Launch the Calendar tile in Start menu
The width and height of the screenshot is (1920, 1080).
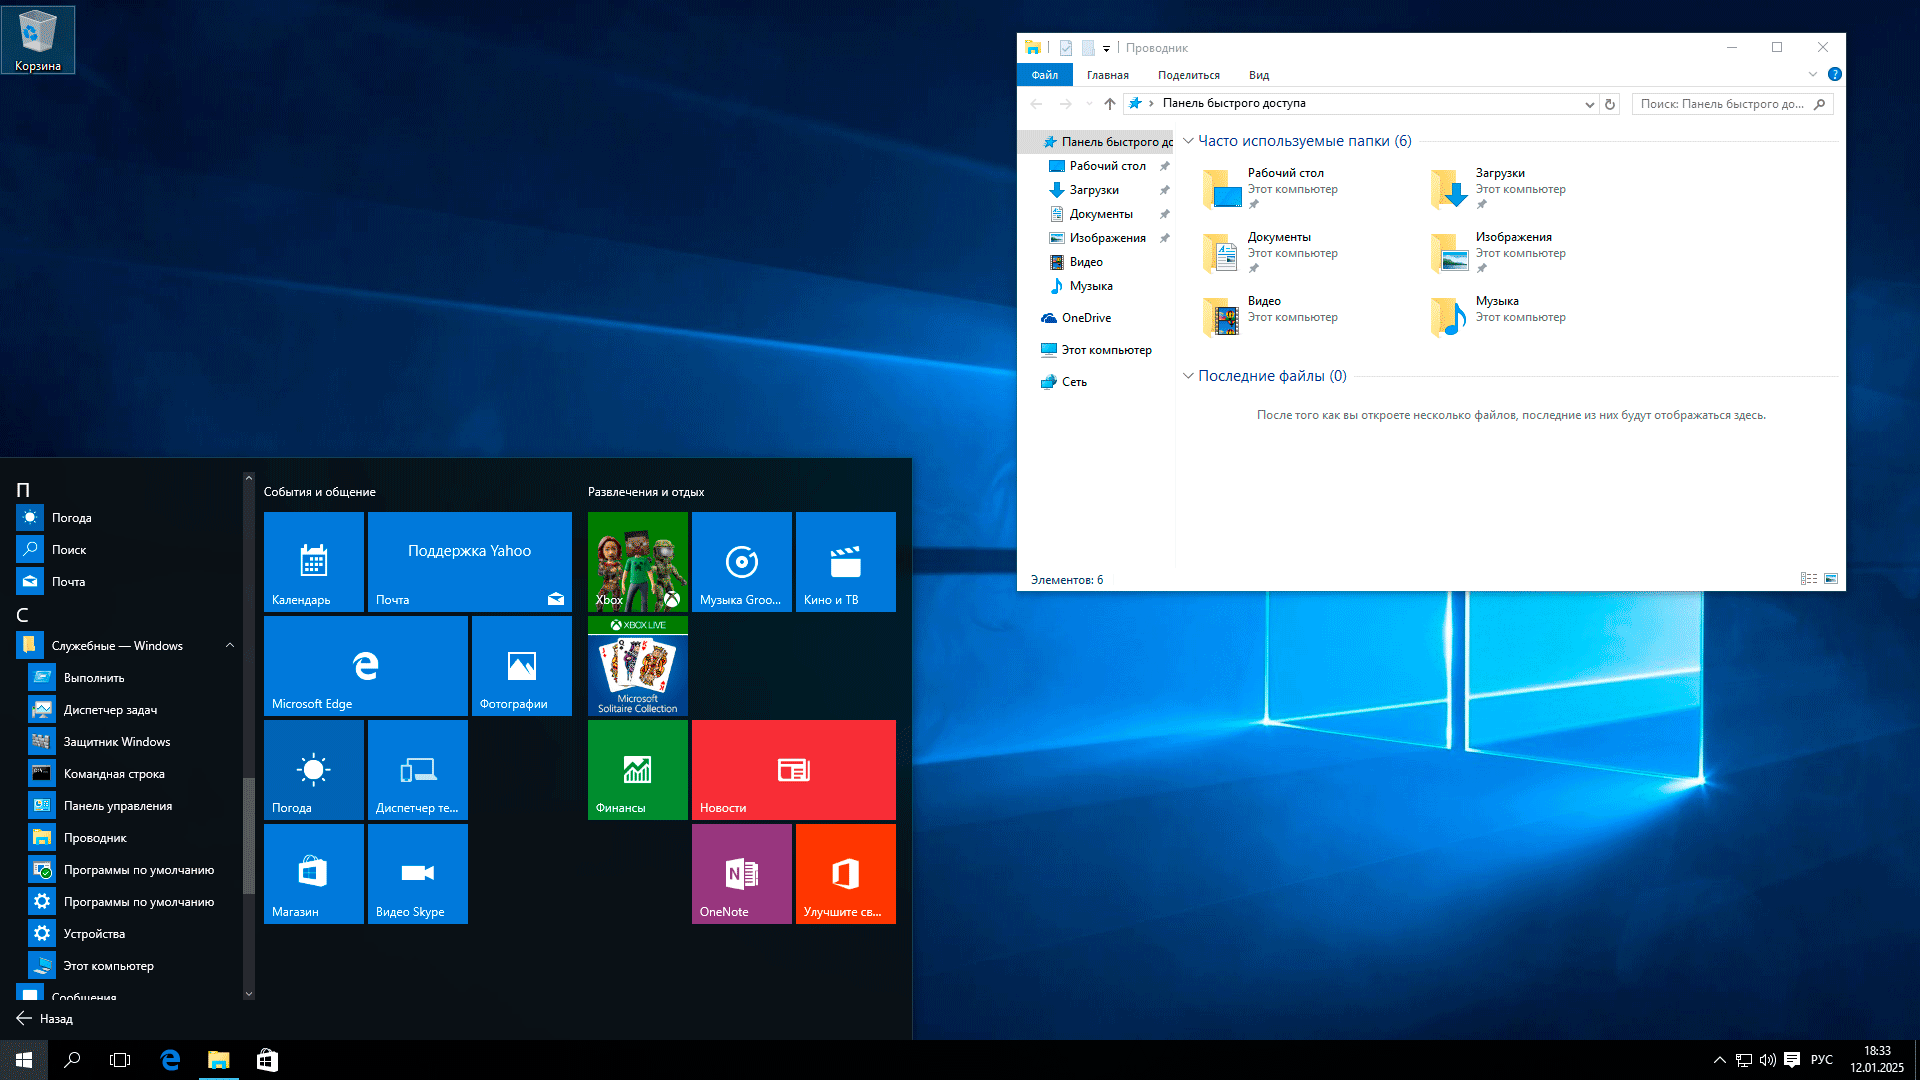tap(313, 561)
